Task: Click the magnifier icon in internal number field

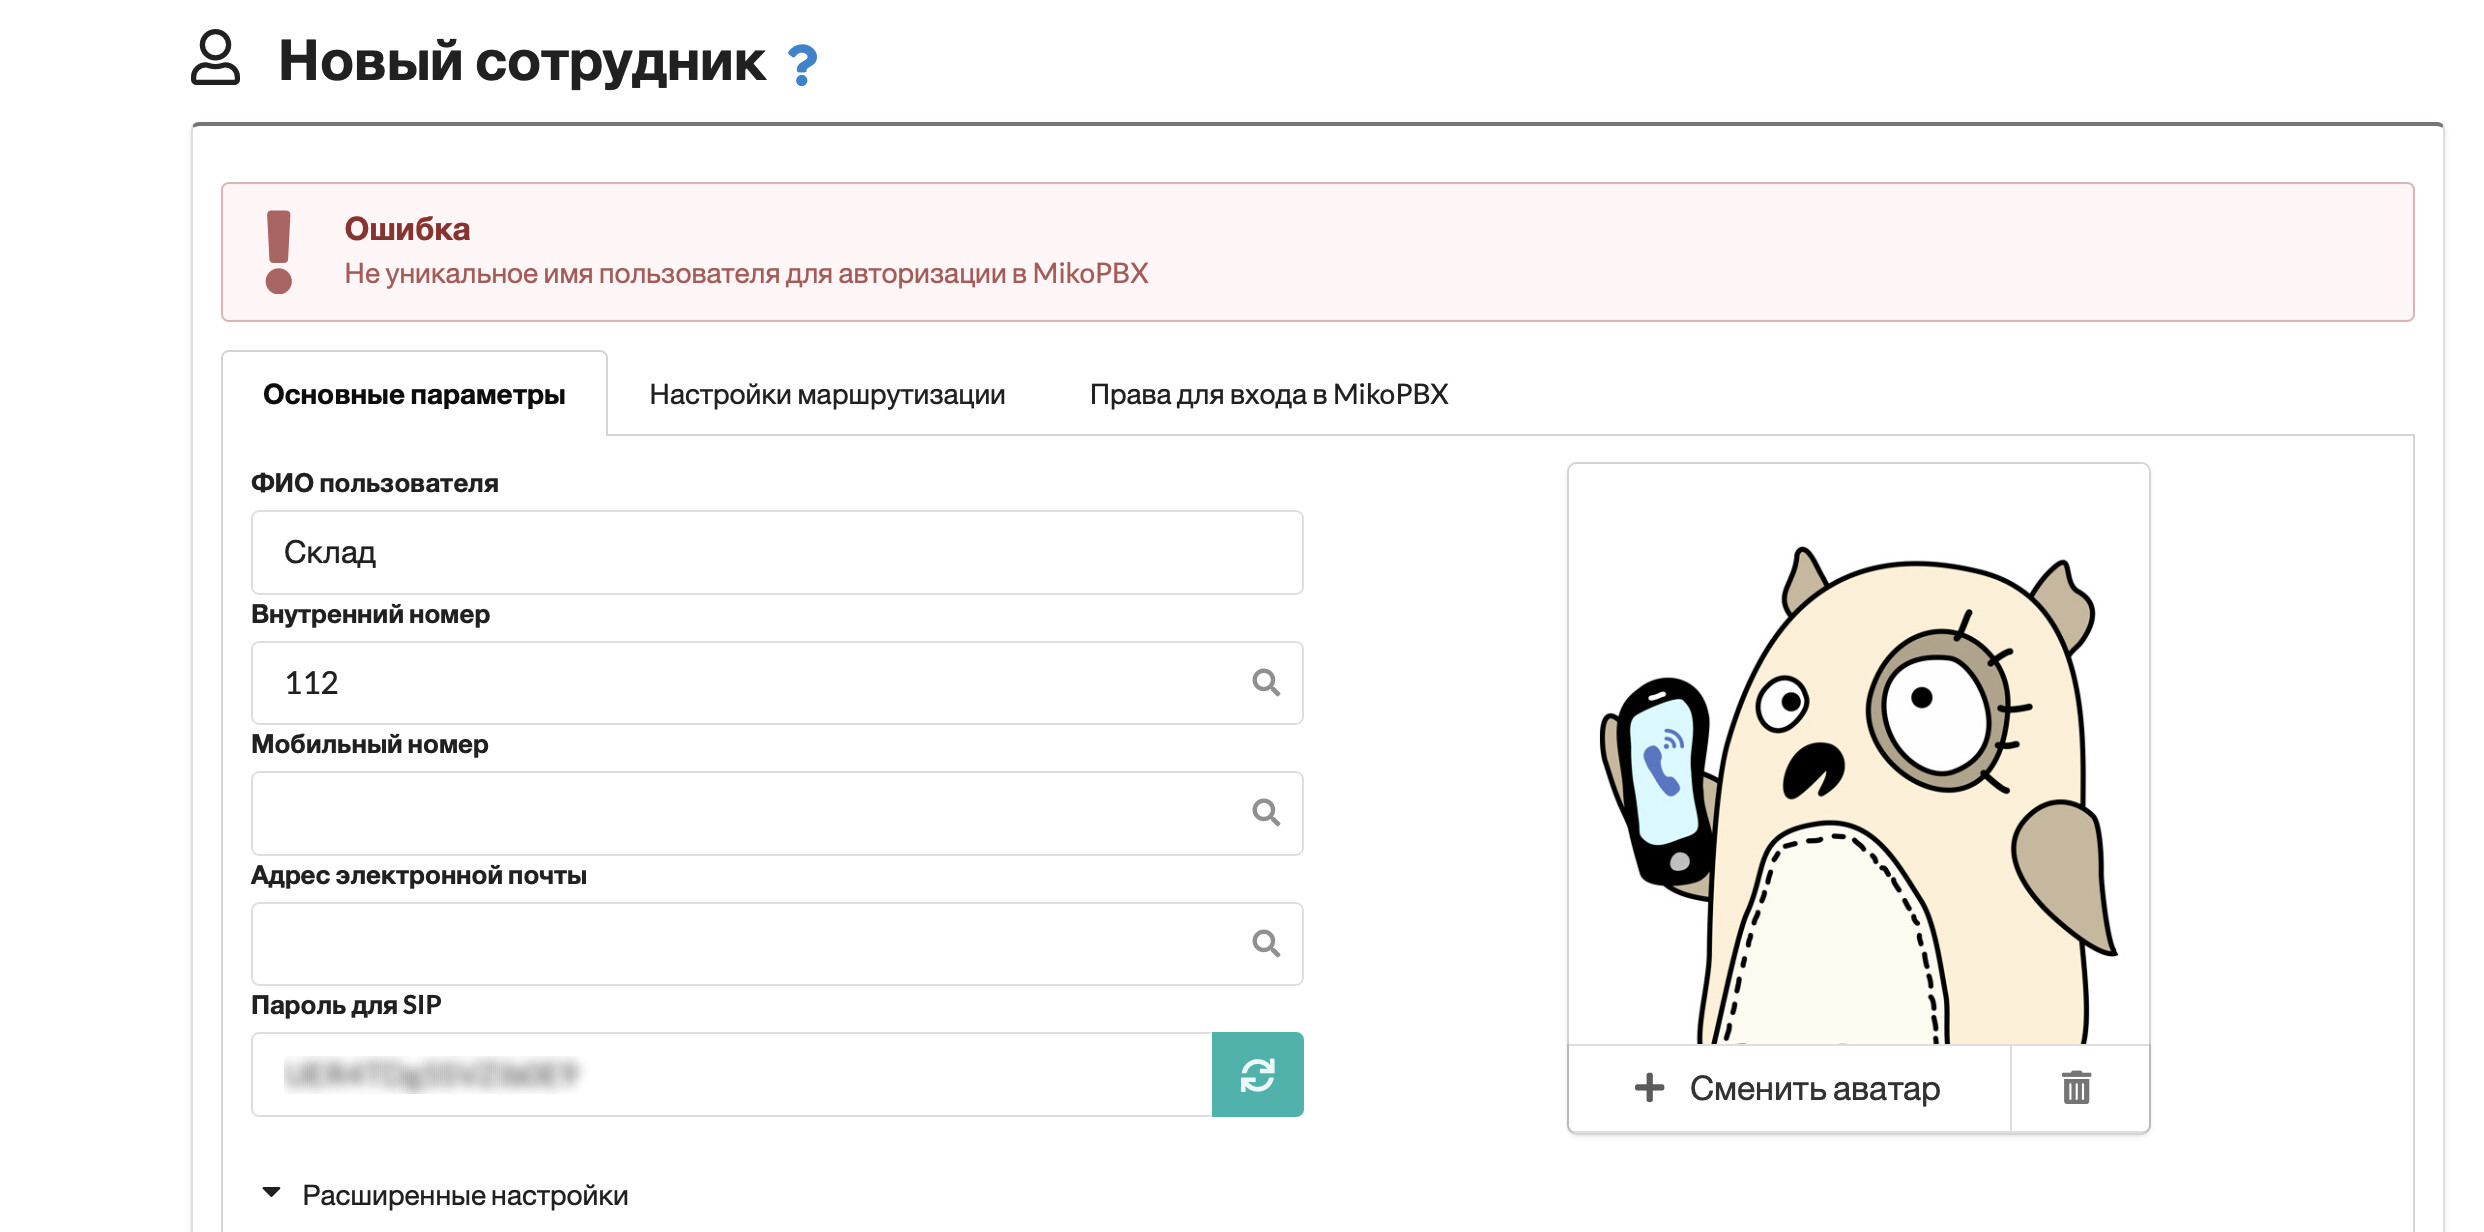Action: pyautogui.click(x=1266, y=683)
